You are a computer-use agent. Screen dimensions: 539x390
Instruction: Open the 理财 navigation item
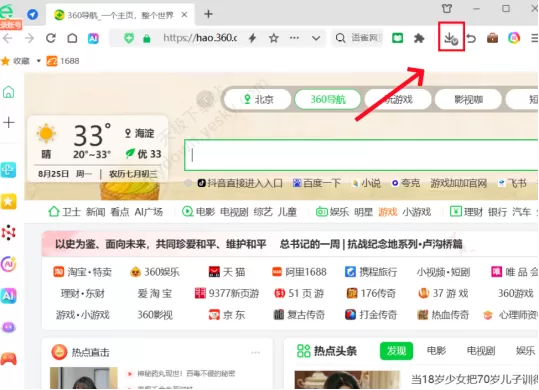pyautogui.click(x=466, y=212)
